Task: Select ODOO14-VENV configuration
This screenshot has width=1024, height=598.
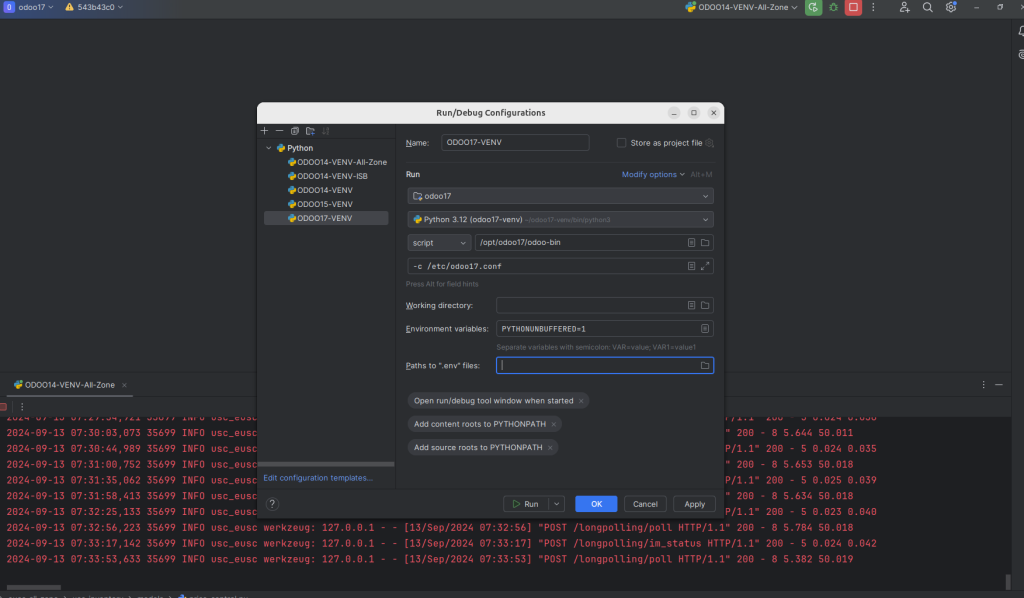Action: 320,190
